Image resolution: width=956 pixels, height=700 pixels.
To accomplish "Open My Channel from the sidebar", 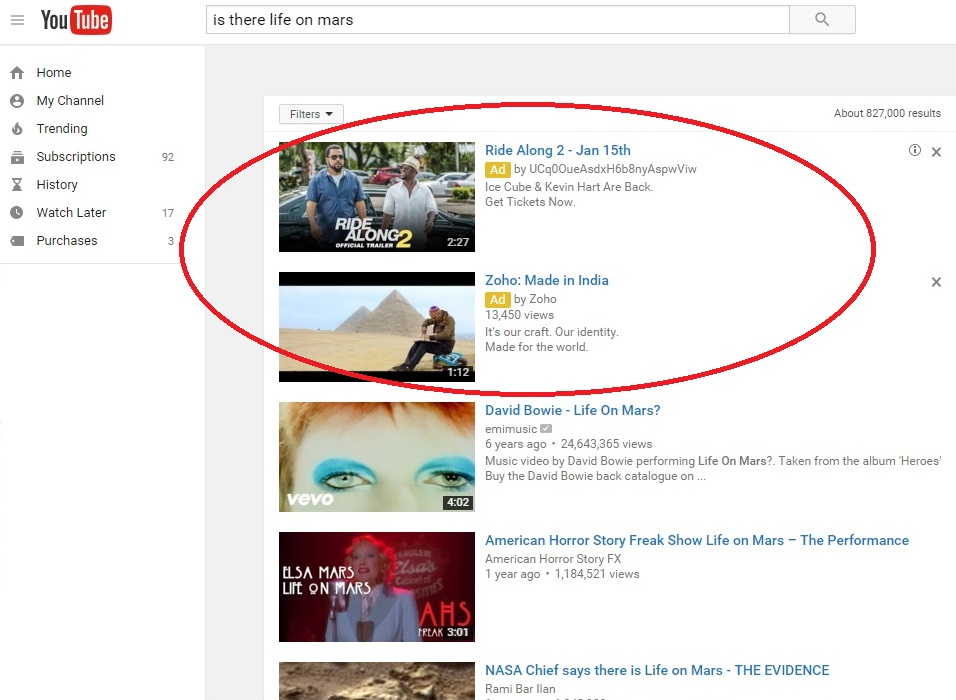I will [x=70, y=101].
